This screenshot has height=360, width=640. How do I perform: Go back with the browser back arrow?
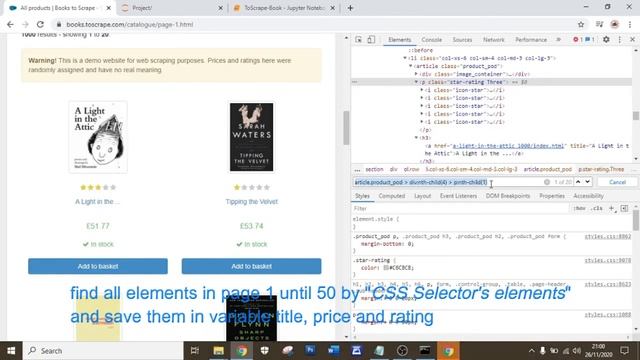pyautogui.click(x=10, y=24)
